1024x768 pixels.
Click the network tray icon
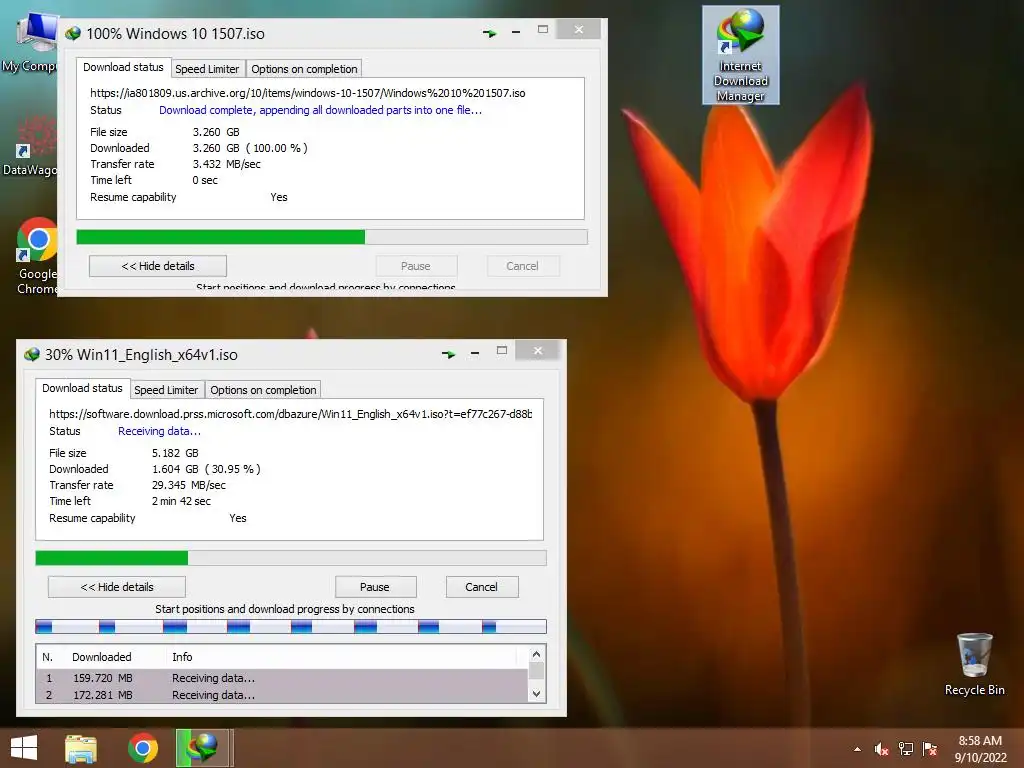pos(906,749)
